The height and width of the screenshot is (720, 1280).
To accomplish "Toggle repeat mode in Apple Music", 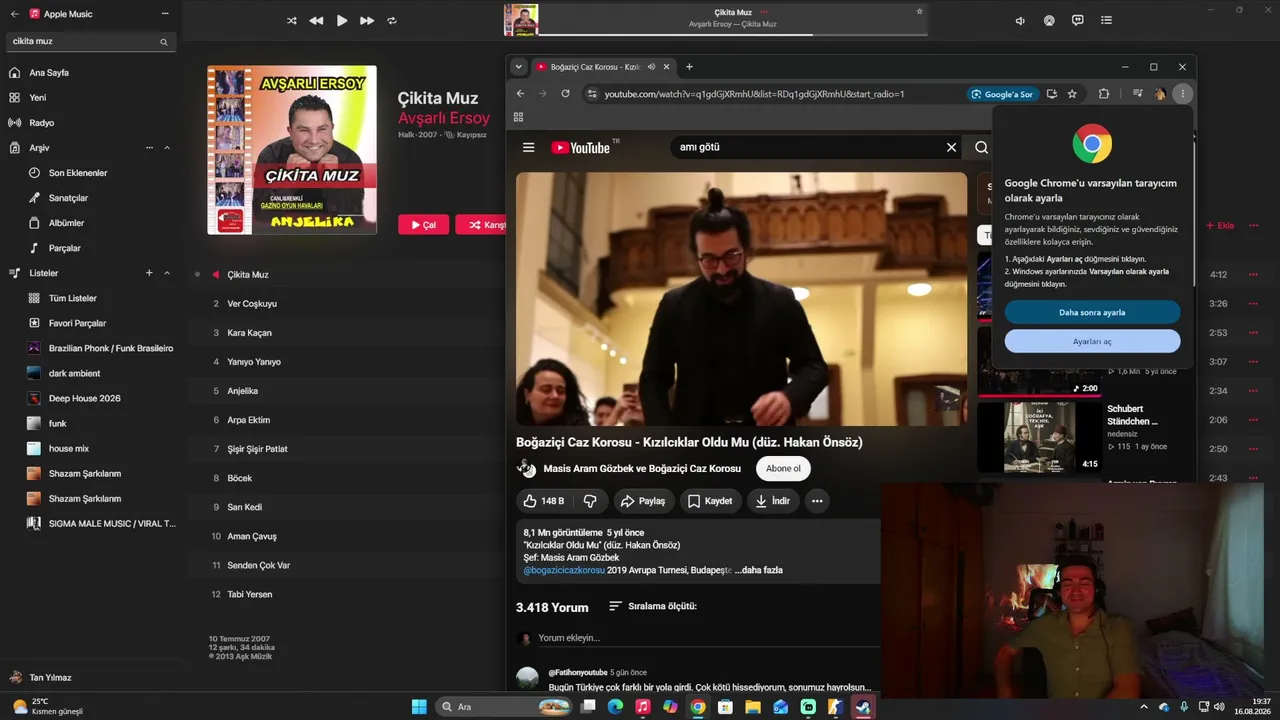I will (392, 20).
